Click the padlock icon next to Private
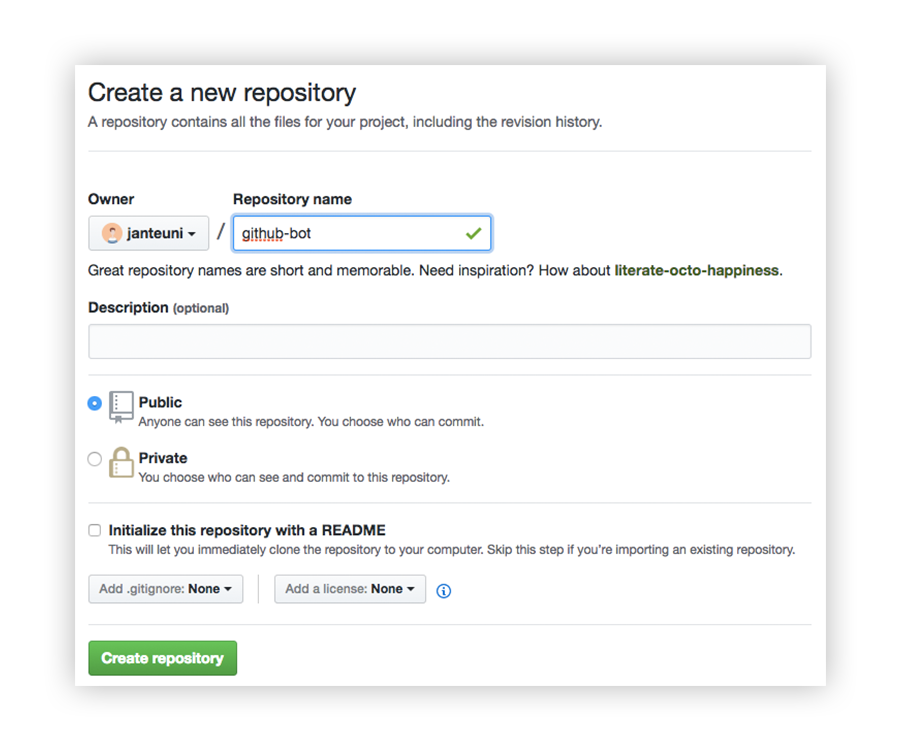Image resolution: width=900 pixels, height=750 pixels. coord(120,463)
